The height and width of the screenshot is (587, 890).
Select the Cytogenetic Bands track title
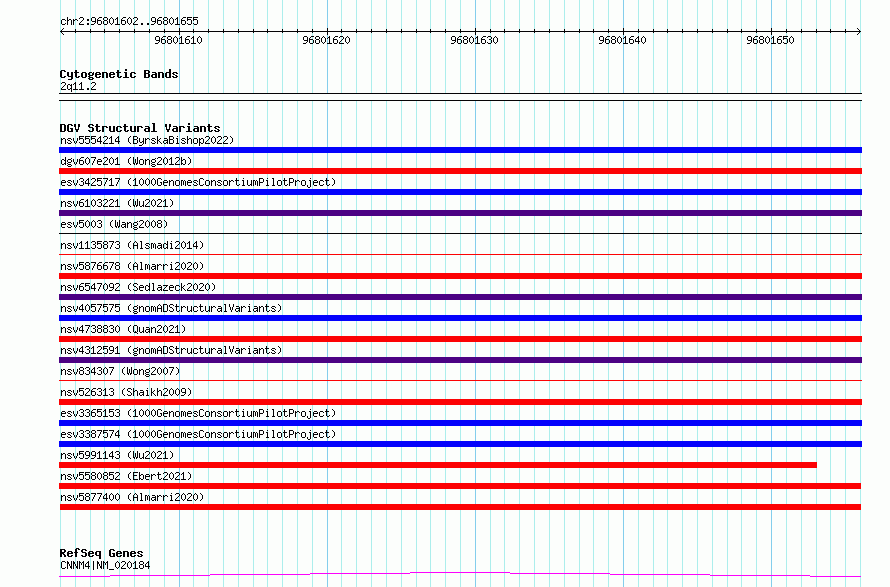(x=119, y=74)
